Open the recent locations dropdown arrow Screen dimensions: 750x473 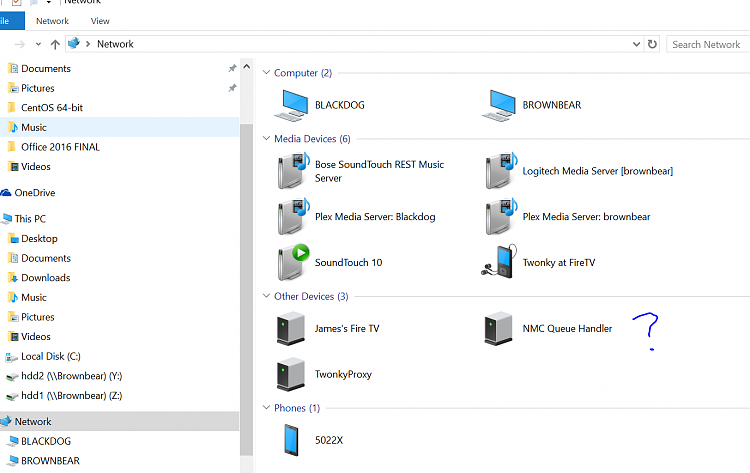[38, 44]
